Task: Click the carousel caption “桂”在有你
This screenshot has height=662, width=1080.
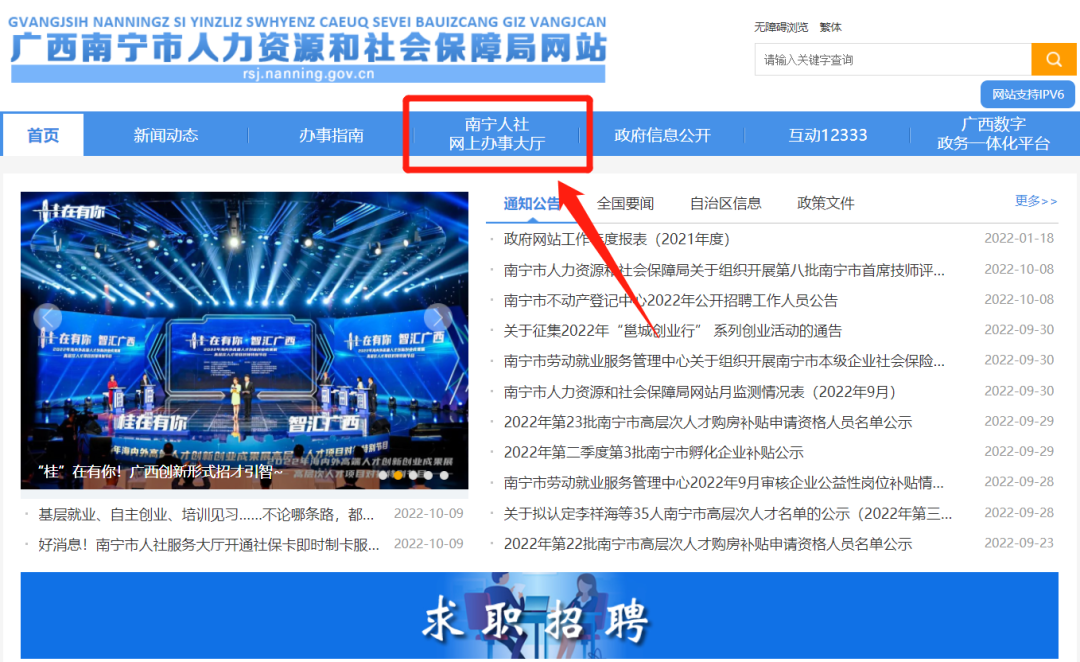Action: pos(160,472)
